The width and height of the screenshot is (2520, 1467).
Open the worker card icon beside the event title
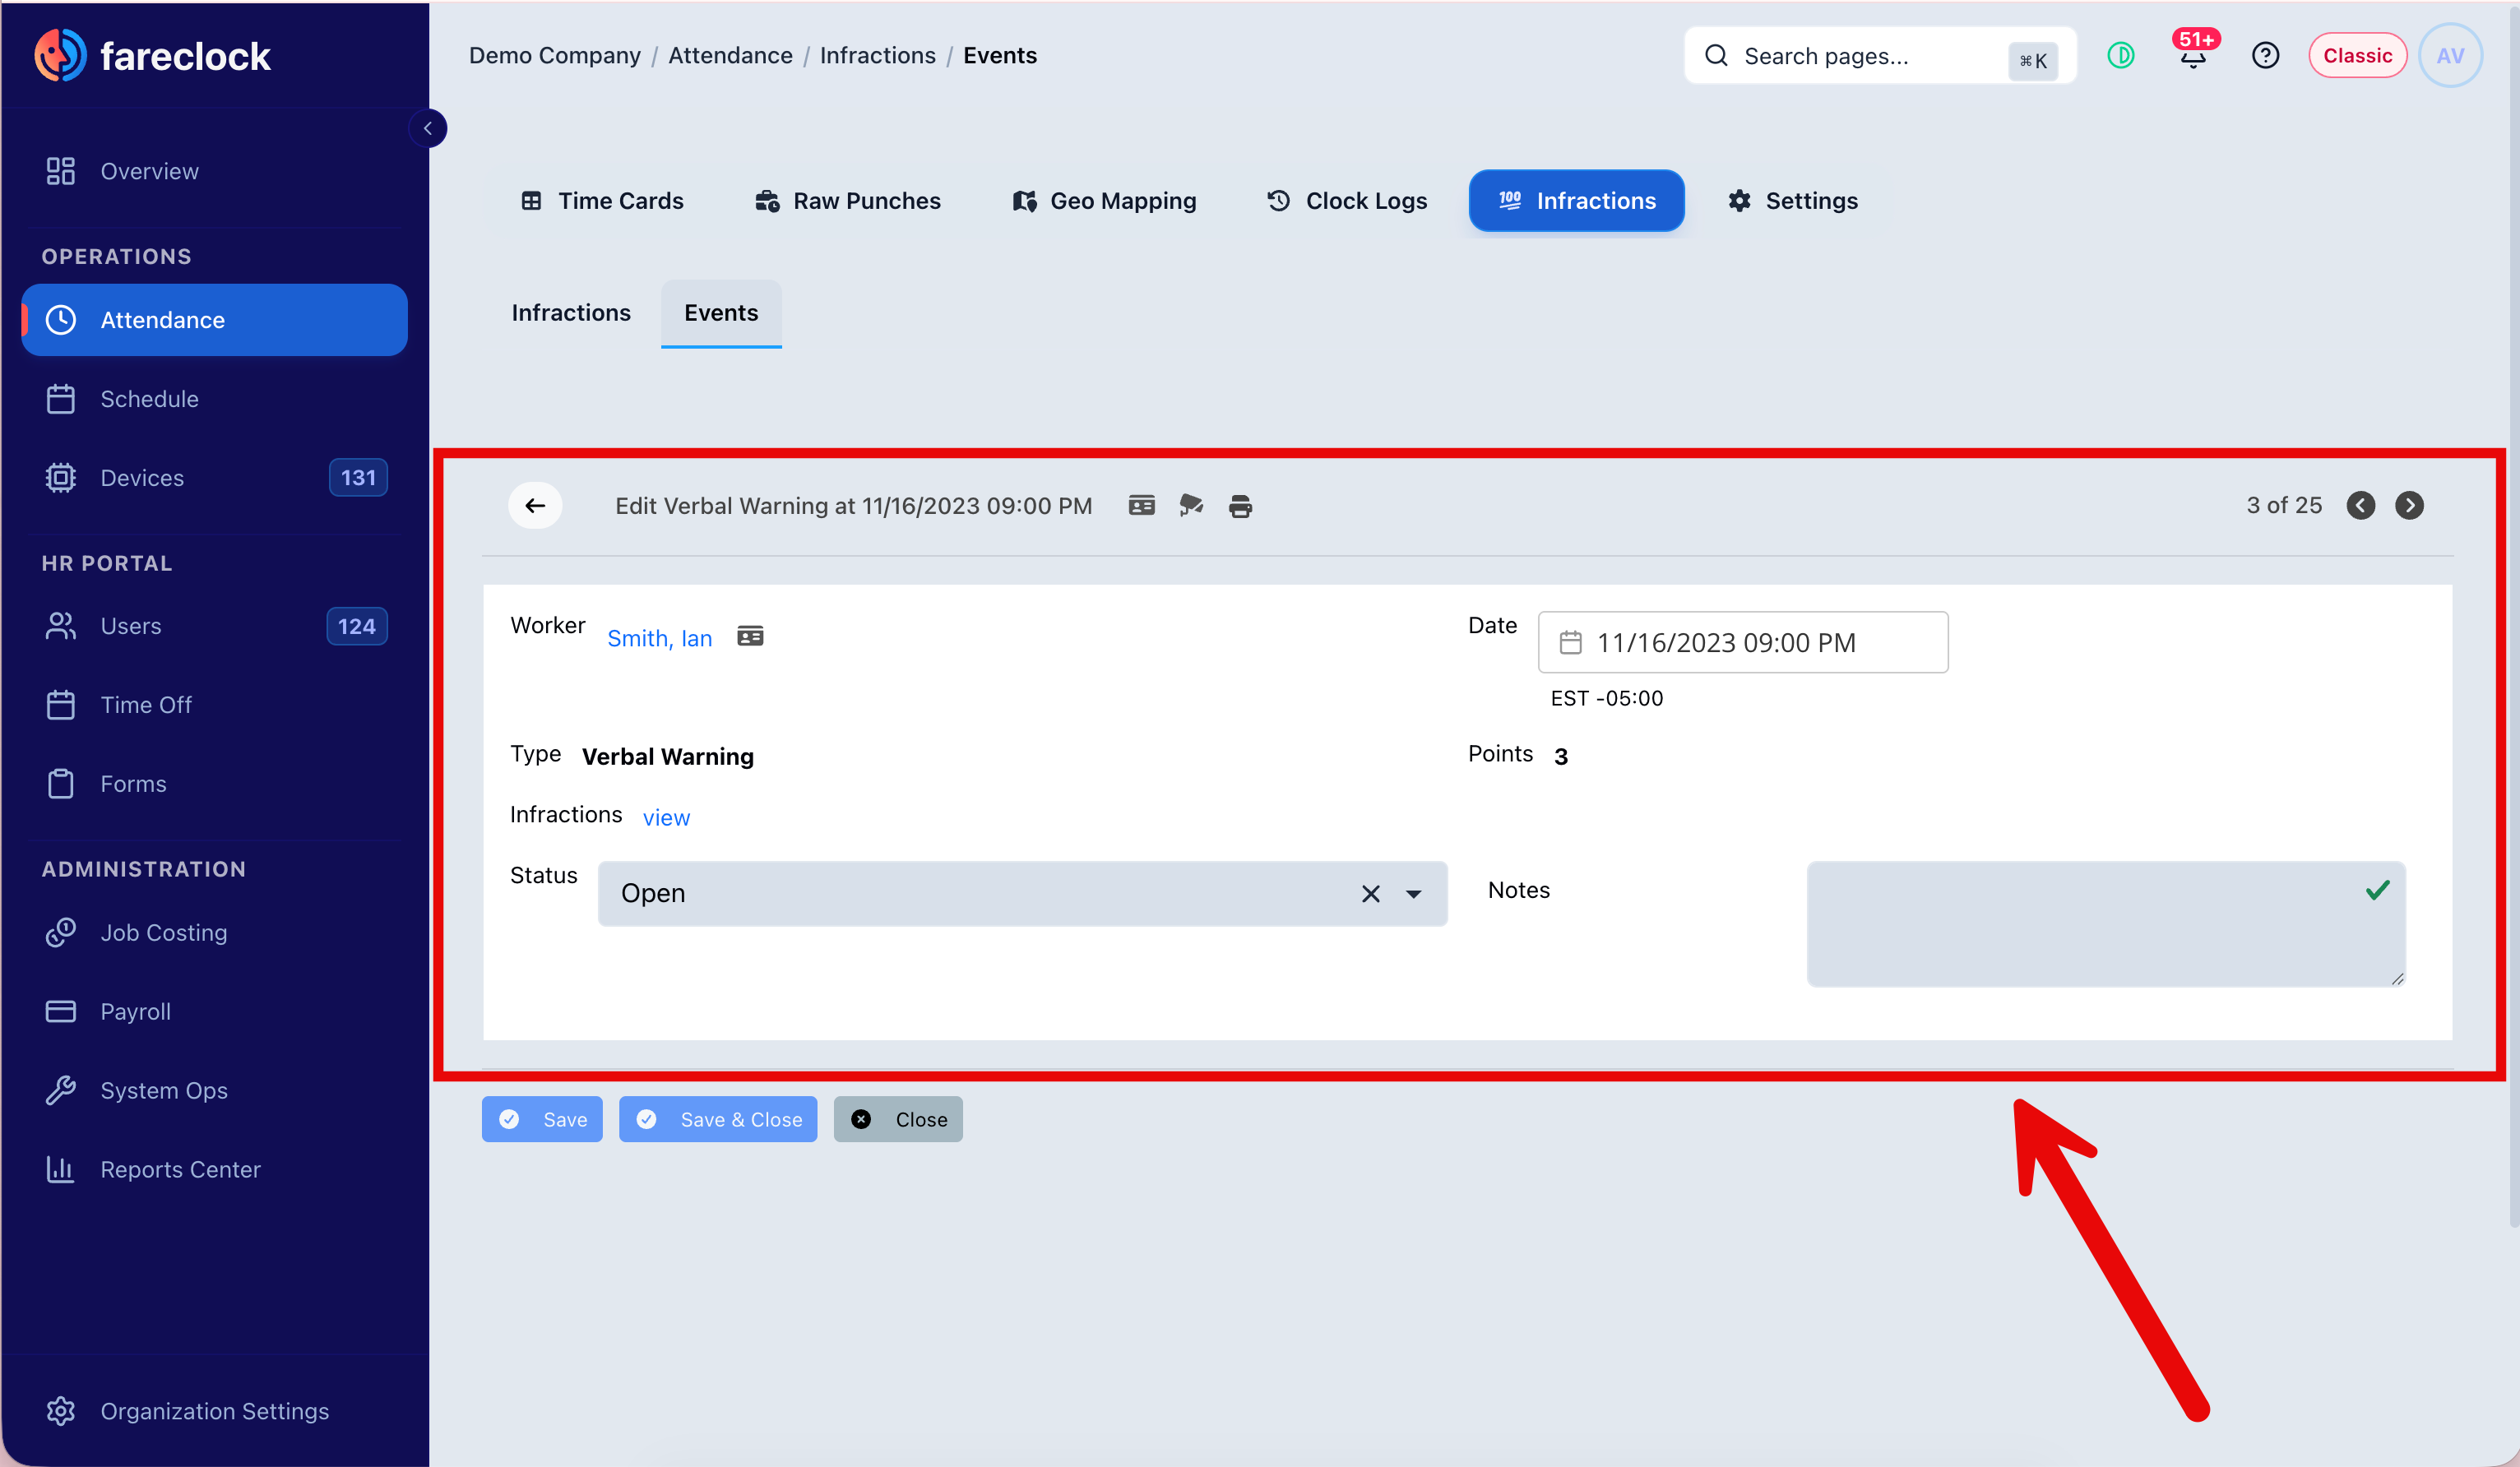tap(1141, 505)
